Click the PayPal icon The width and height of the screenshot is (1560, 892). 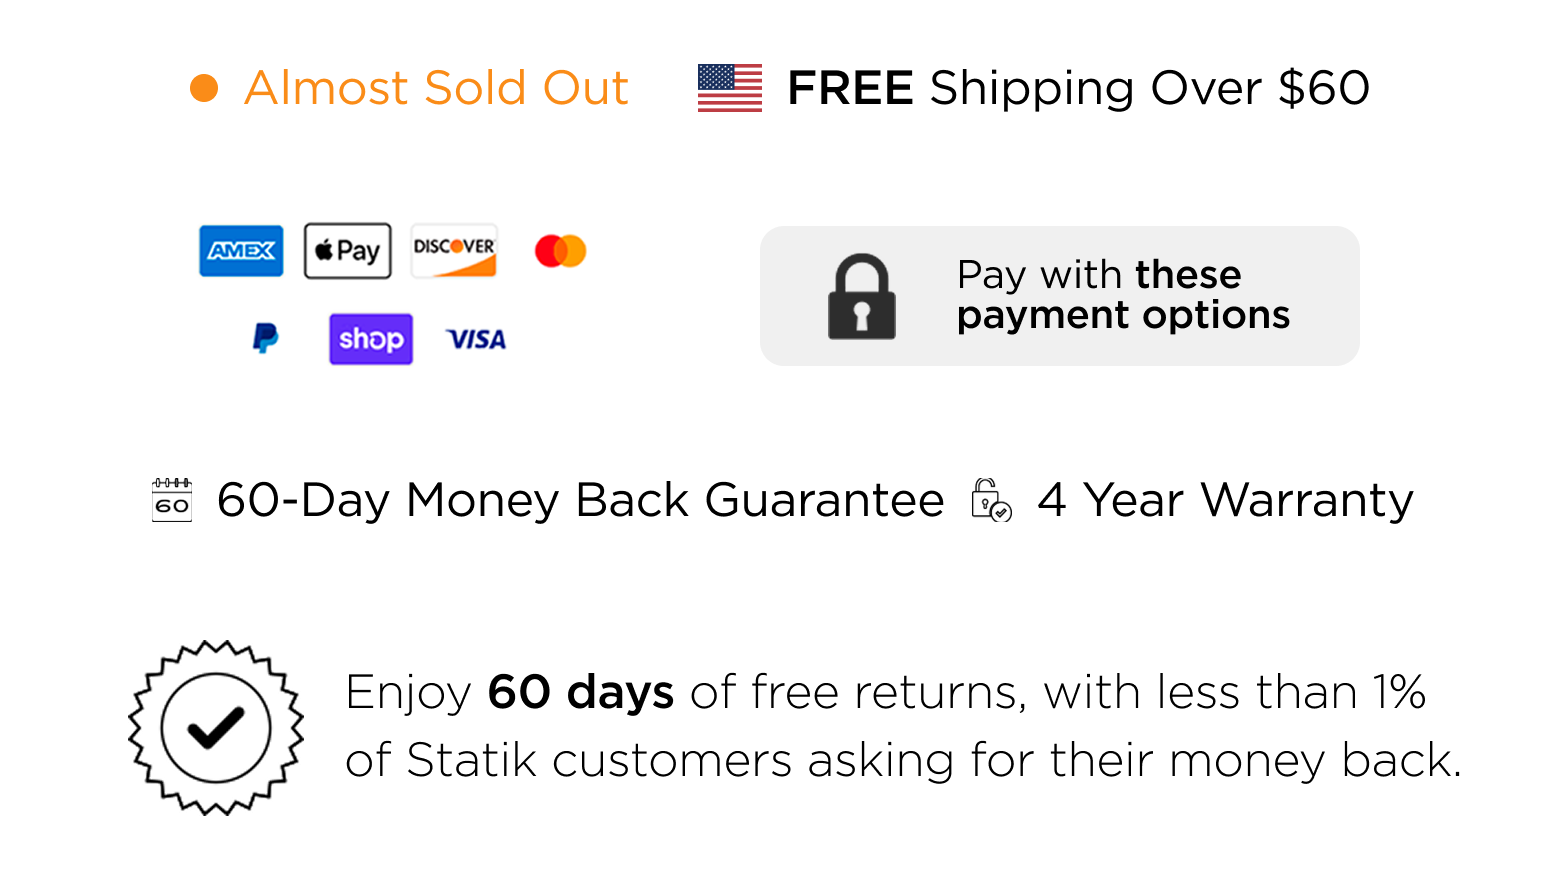coord(265,339)
